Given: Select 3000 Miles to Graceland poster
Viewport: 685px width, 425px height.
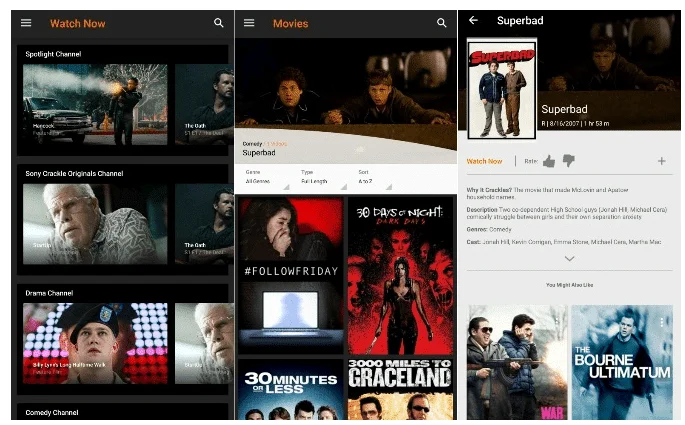Looking at the screenshot, I should pos(400,389).
